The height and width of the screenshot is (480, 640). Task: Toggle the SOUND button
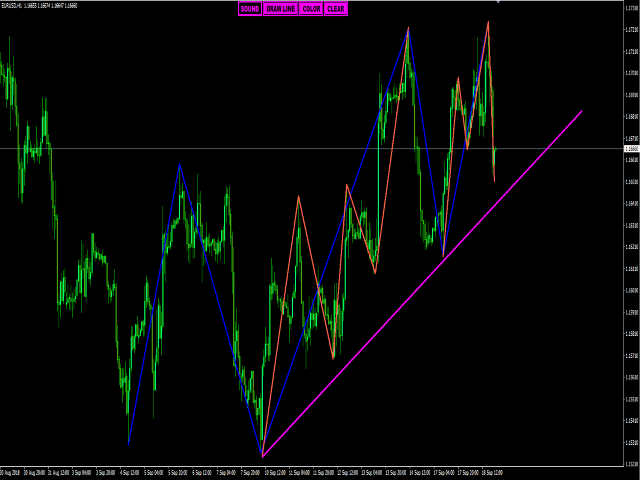[250, 9]
